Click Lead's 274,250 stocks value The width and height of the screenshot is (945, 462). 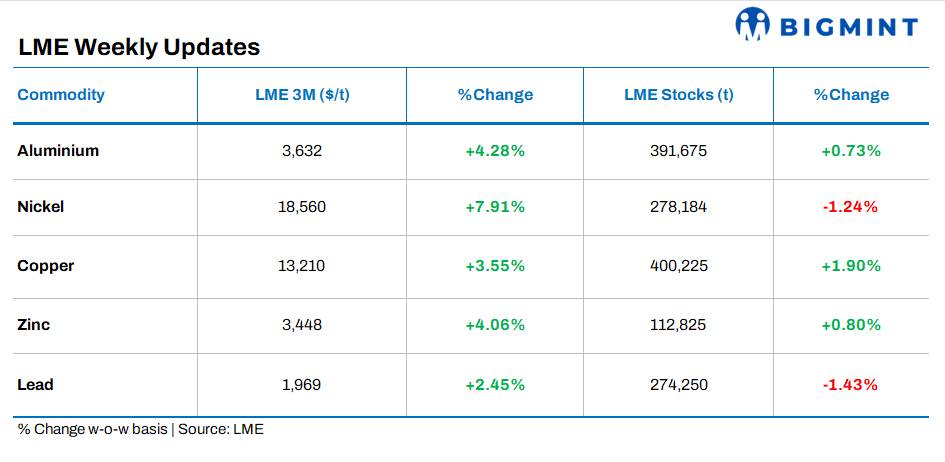pyautogui.click(x=678, y=384)
